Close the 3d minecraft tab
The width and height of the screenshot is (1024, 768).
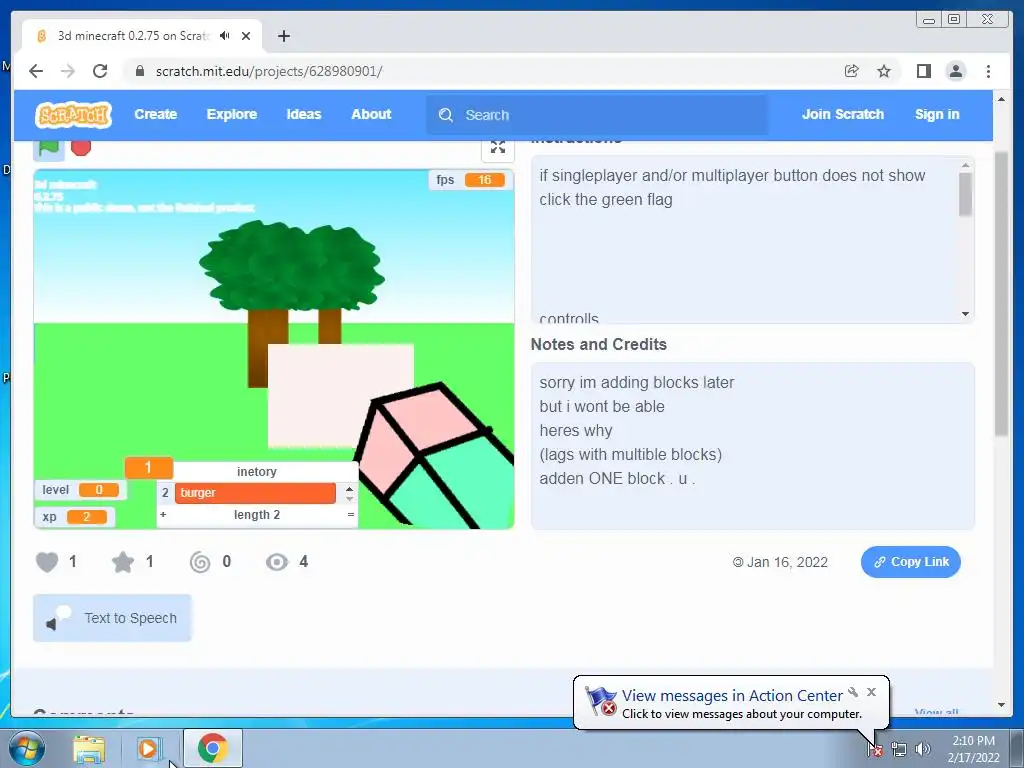pos(246,36)
